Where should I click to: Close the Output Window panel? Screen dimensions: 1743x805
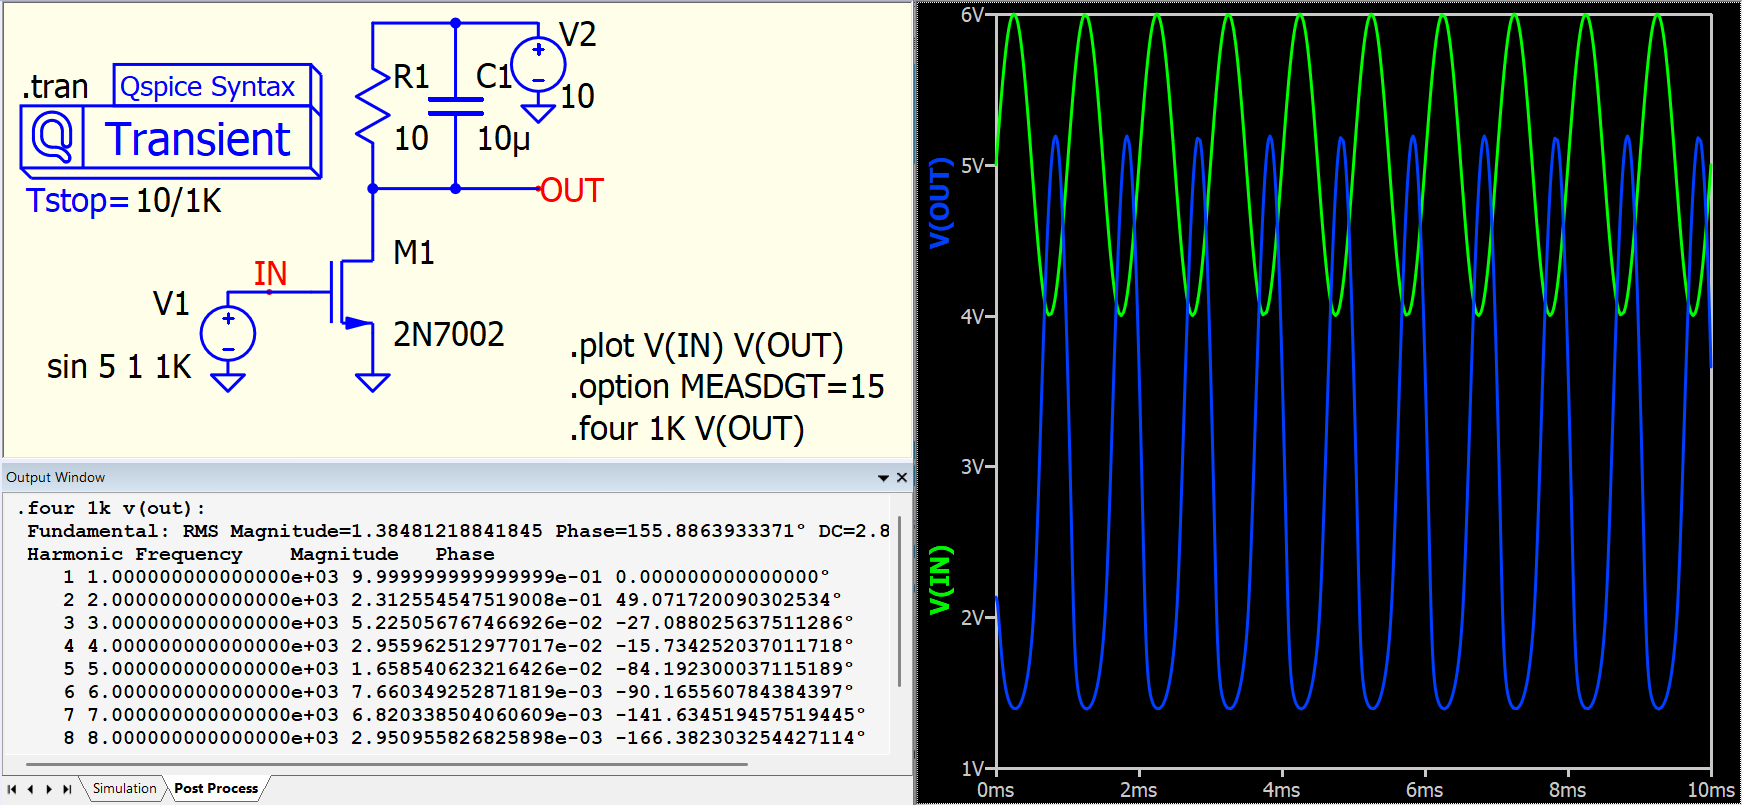pyautogui.click(x=902, y=478)
